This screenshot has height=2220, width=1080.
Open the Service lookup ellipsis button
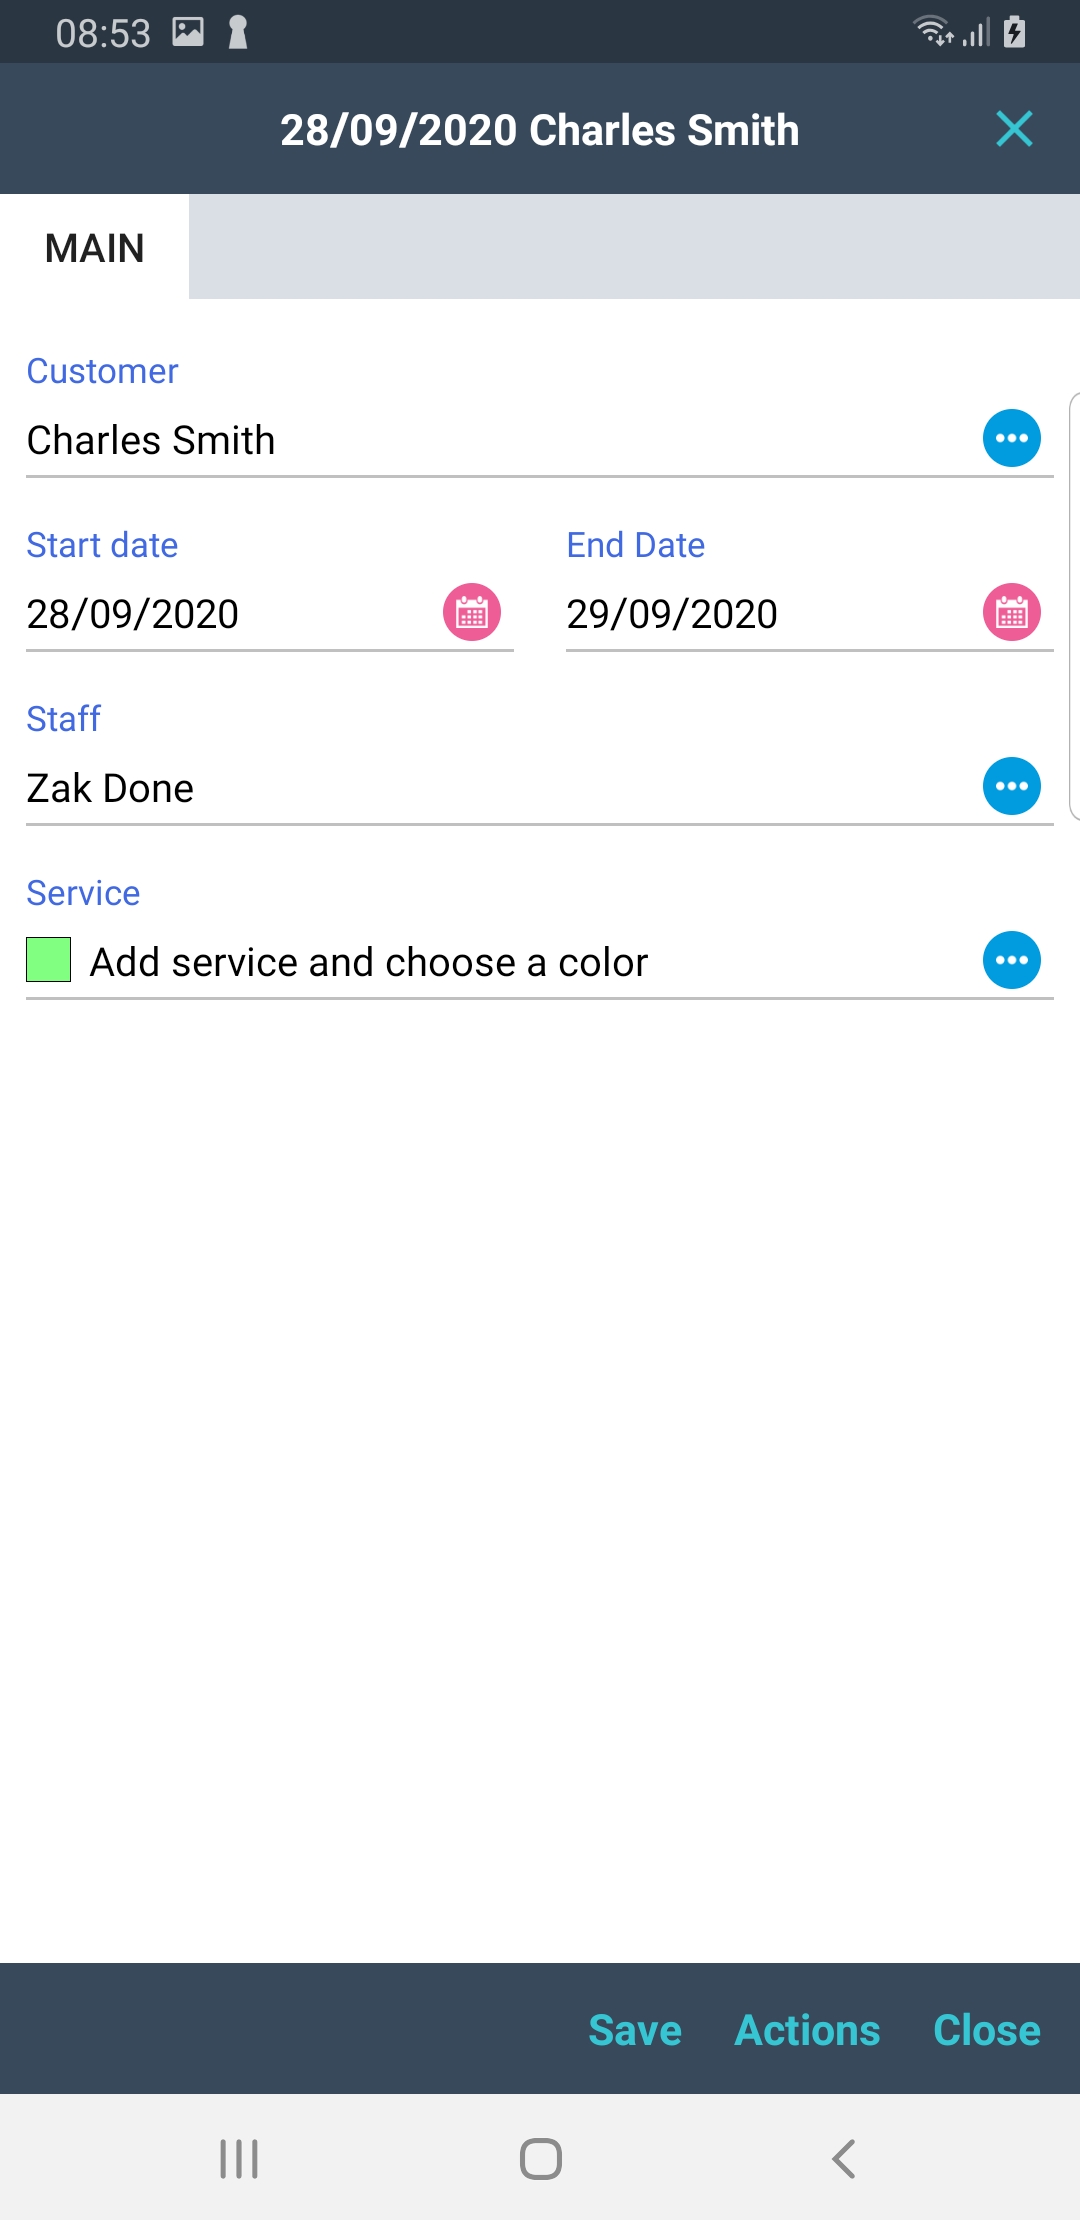coord(1011,960)
